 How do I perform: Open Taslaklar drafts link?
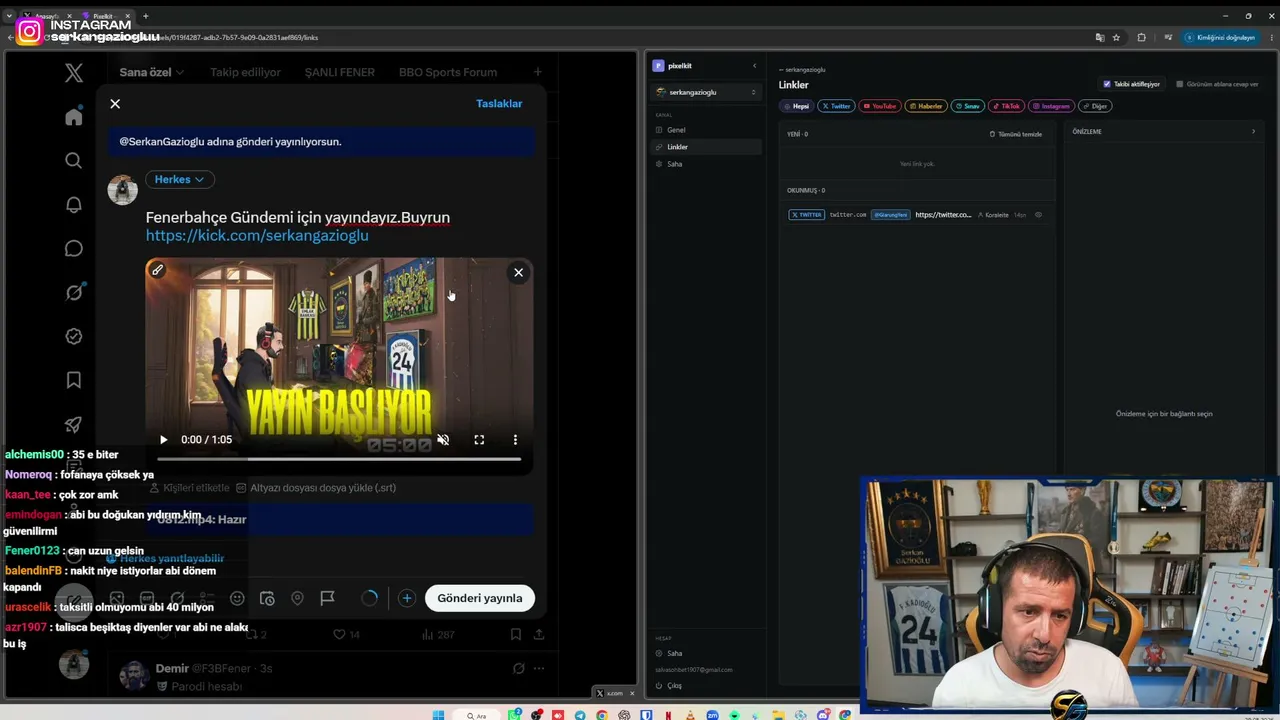(499, 104)
